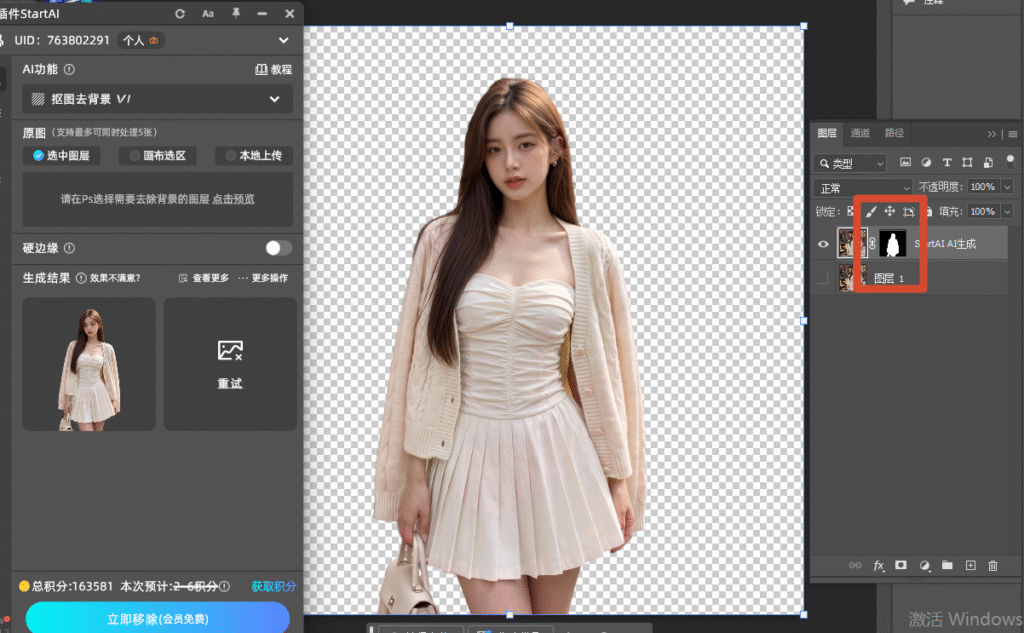Refresh the StartAI plugin panel

click(180, 14)
